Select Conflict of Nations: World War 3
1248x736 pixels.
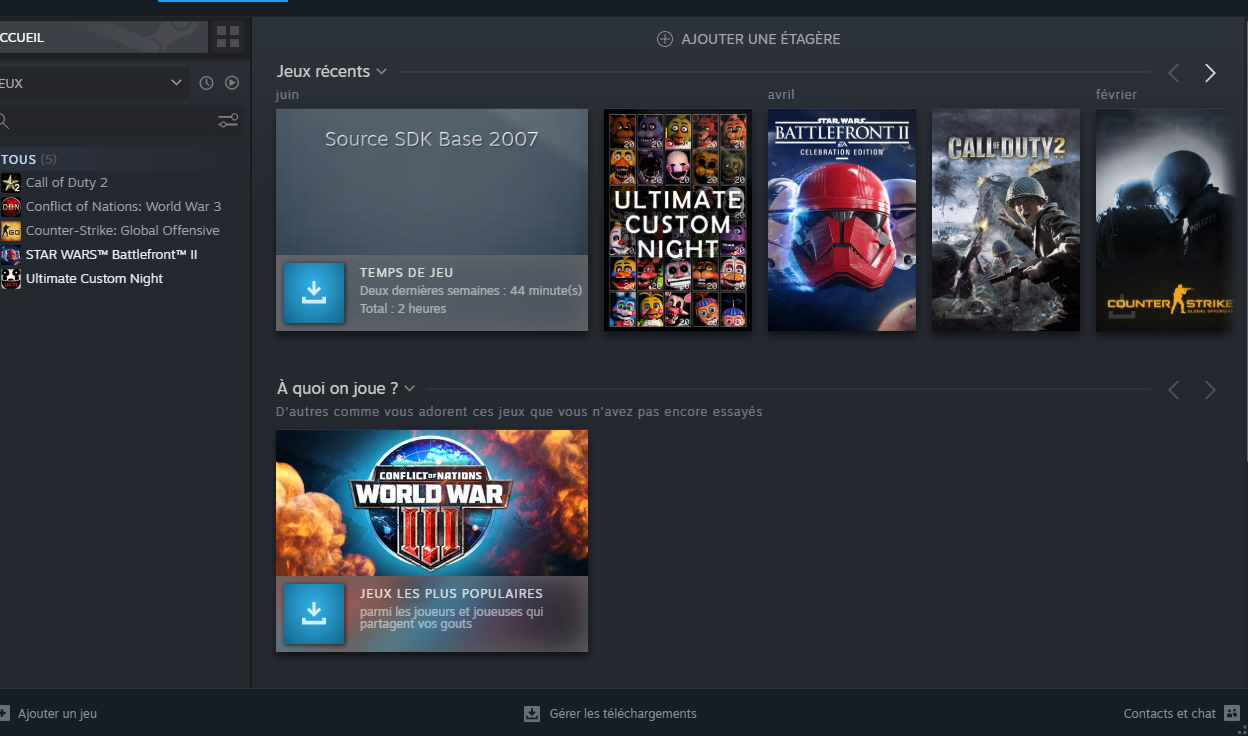pos(122,206)
